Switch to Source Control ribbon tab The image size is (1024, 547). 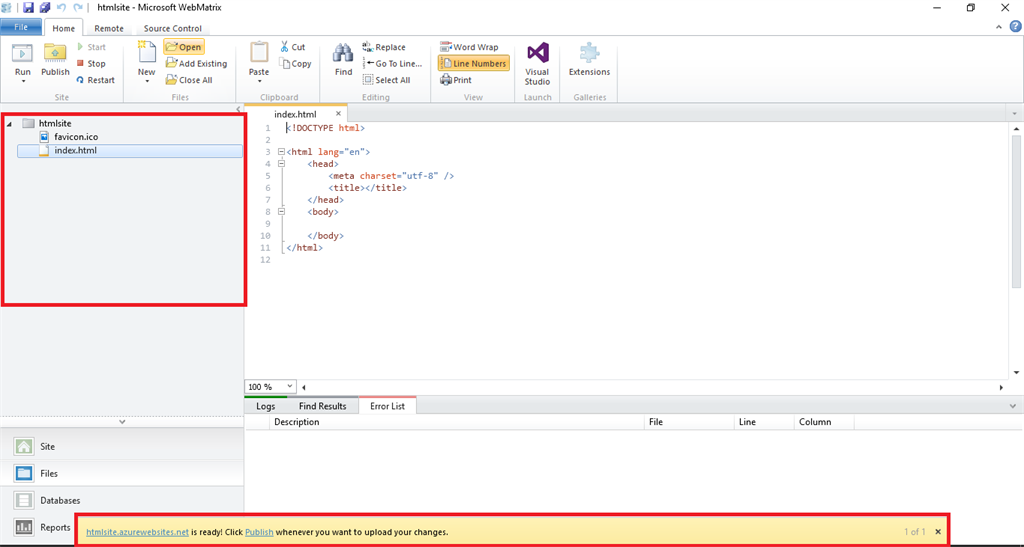tap(172, 28)
